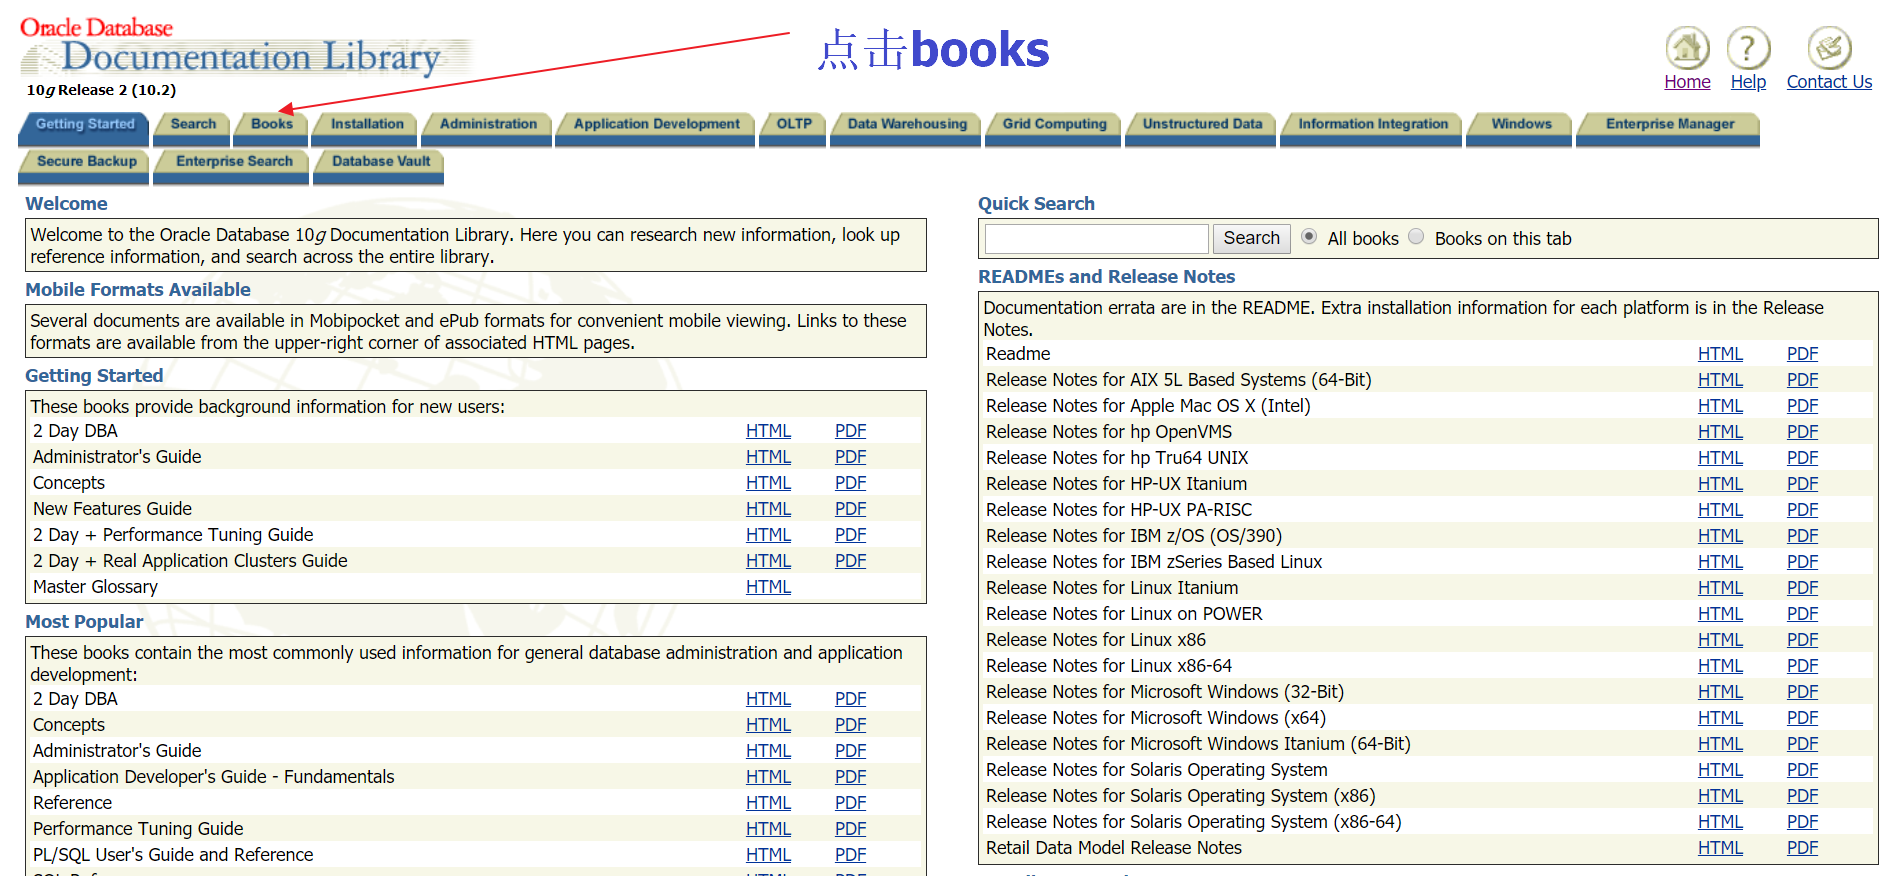Select Books on this tab radio button
The width and height of the screenshot is (1894, 876).
1416,237
